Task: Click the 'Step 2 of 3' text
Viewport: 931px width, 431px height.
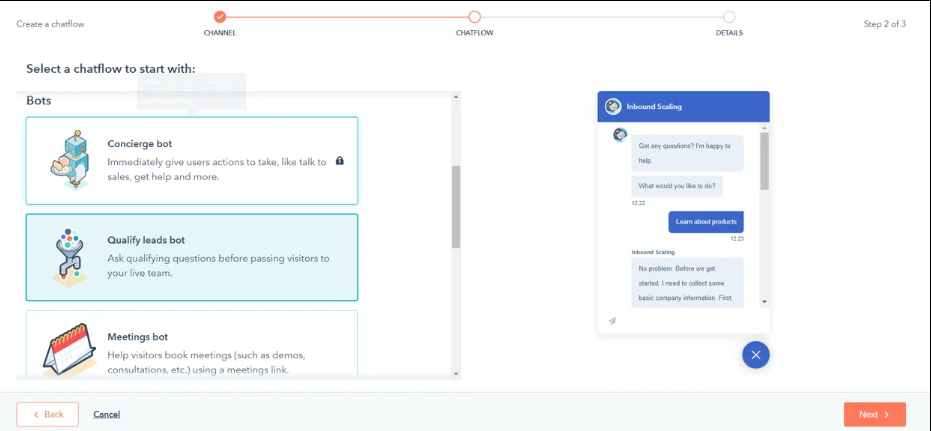Action: [x=885, y=24]
